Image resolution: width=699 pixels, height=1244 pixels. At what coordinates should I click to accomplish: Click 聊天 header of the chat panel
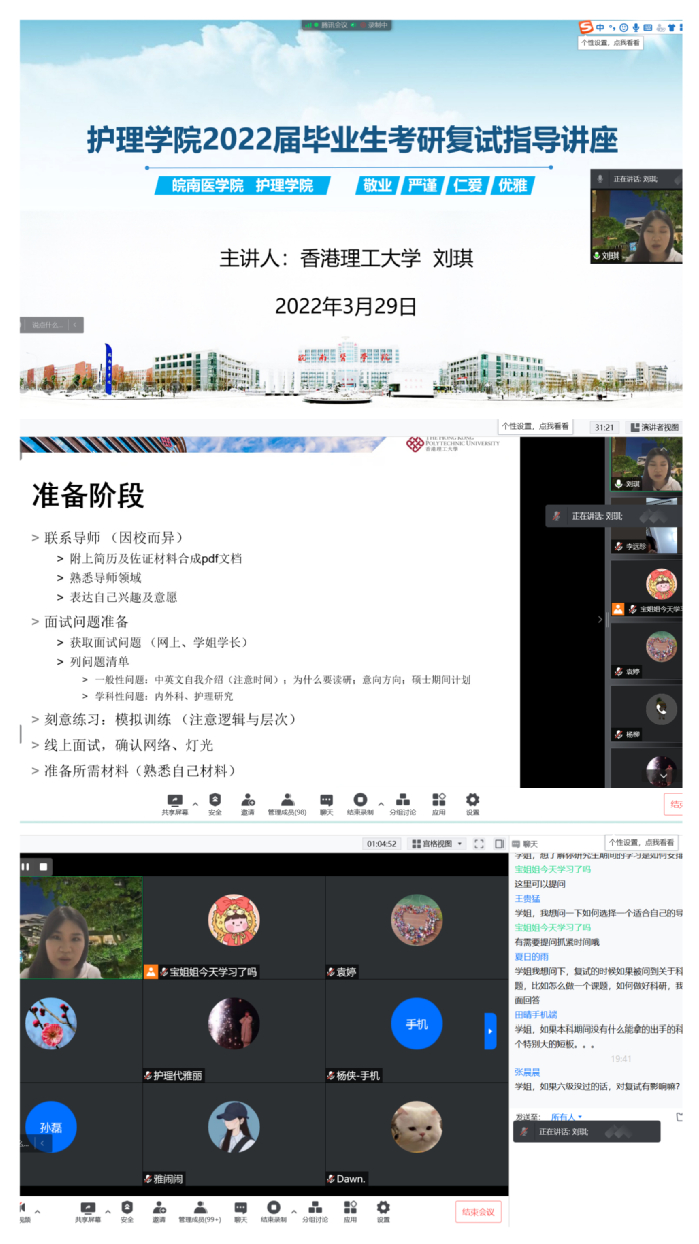(525, 843)
